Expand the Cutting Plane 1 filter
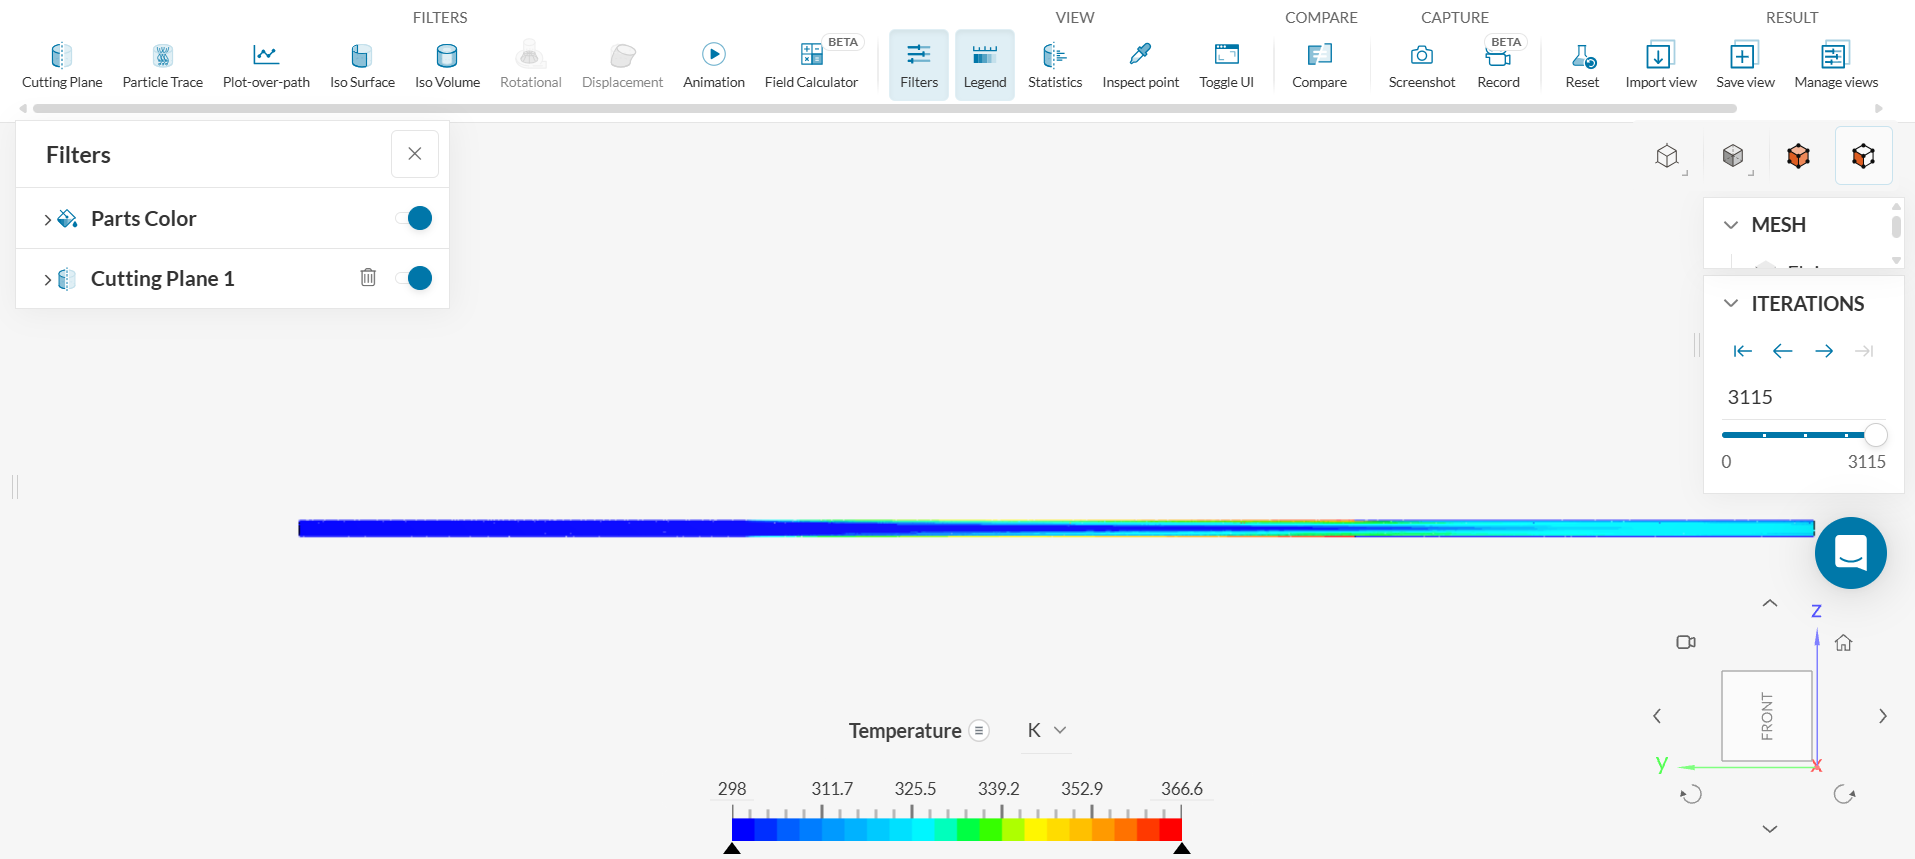1915x859 pixels. click(x=47, y=279)
